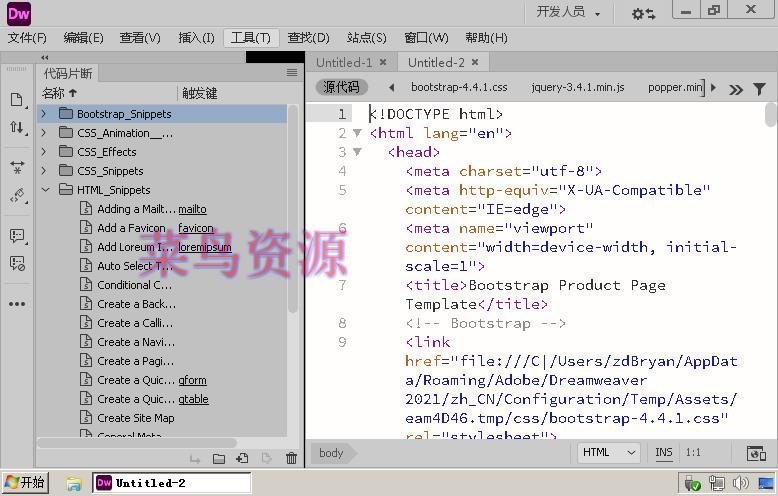Viewport: 778px width, 496px height.
Task: Select the format source code icon
Action: pyautogui.click(x=17, y=195)
